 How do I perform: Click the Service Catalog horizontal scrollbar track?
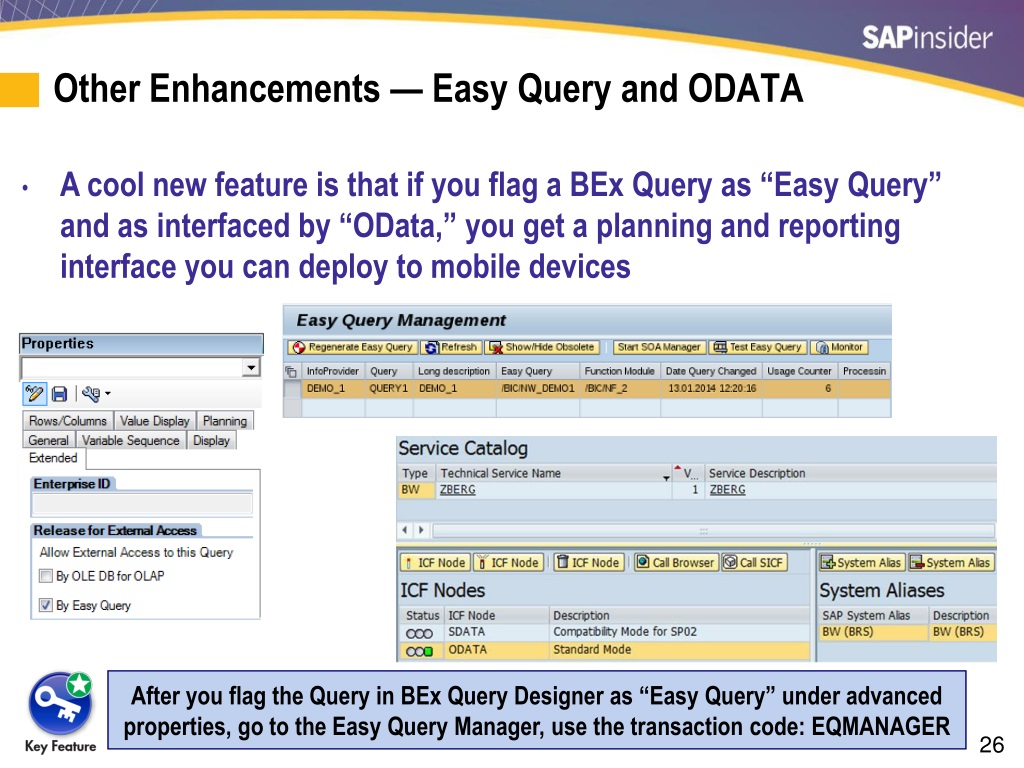coord(713,530)
